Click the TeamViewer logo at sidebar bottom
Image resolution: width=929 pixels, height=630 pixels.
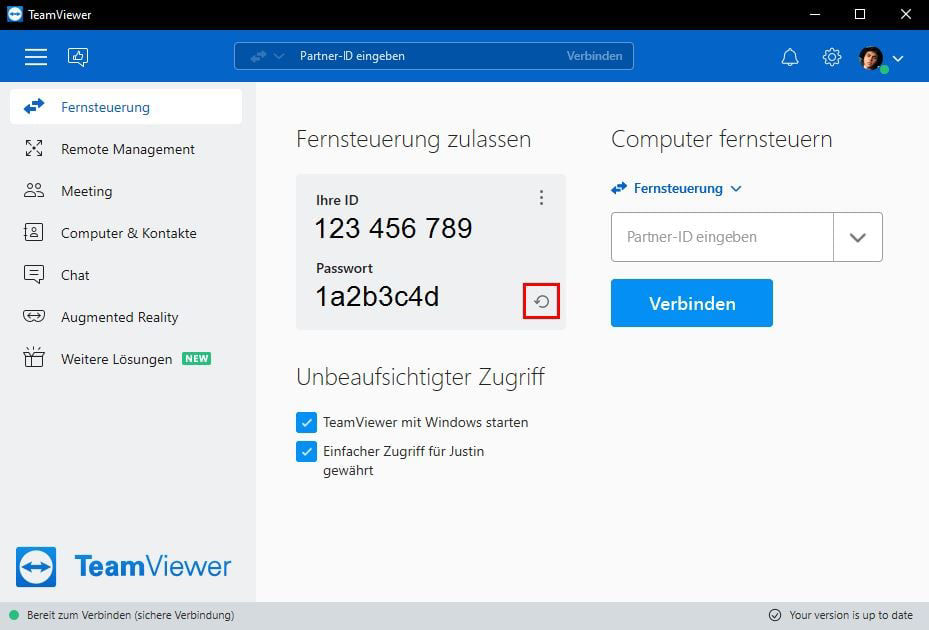coord(123,567)
